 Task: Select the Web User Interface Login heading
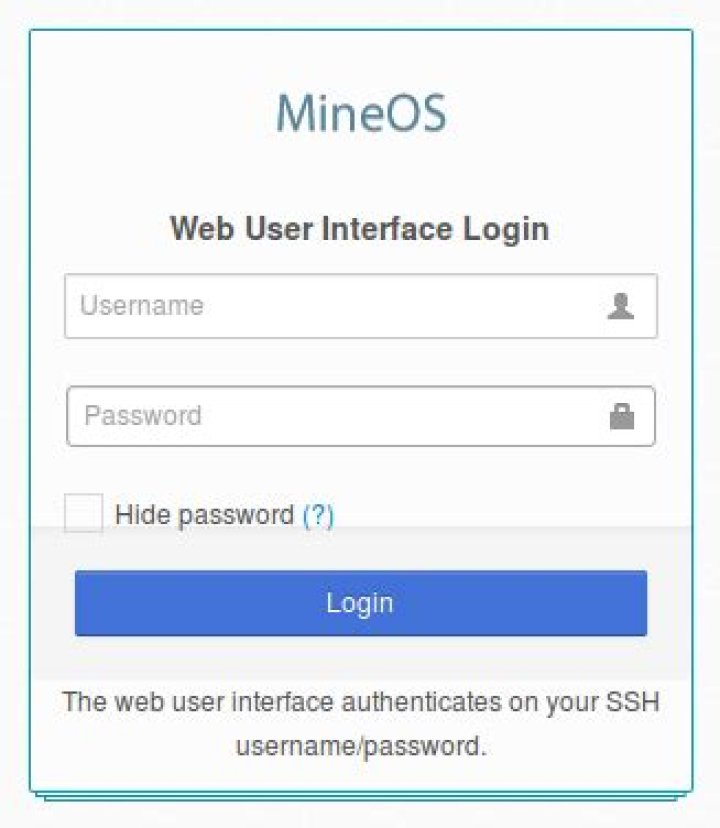(x=360, y=229)
